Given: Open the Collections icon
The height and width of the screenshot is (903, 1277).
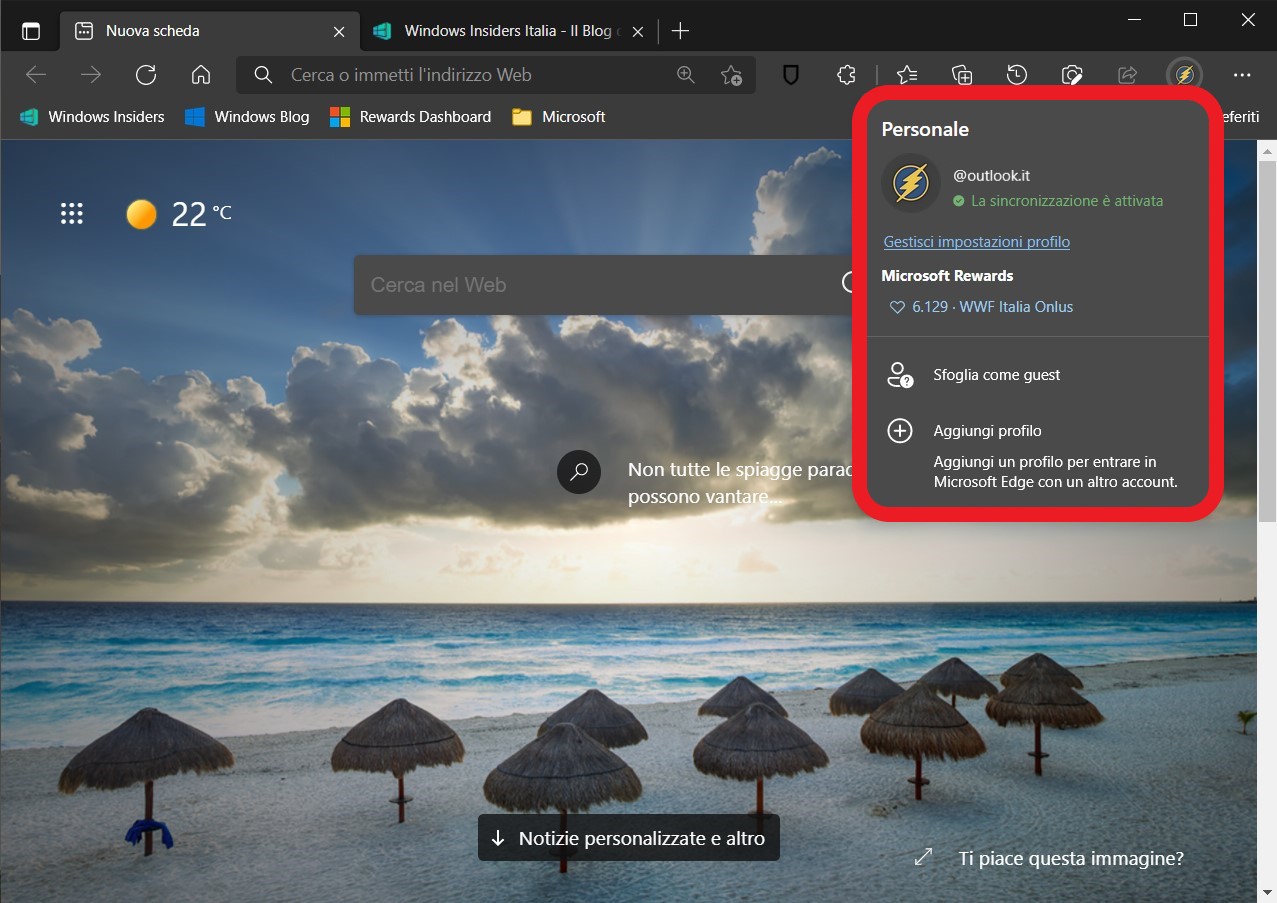Looking at the screenshot, I should click(962, 75).
